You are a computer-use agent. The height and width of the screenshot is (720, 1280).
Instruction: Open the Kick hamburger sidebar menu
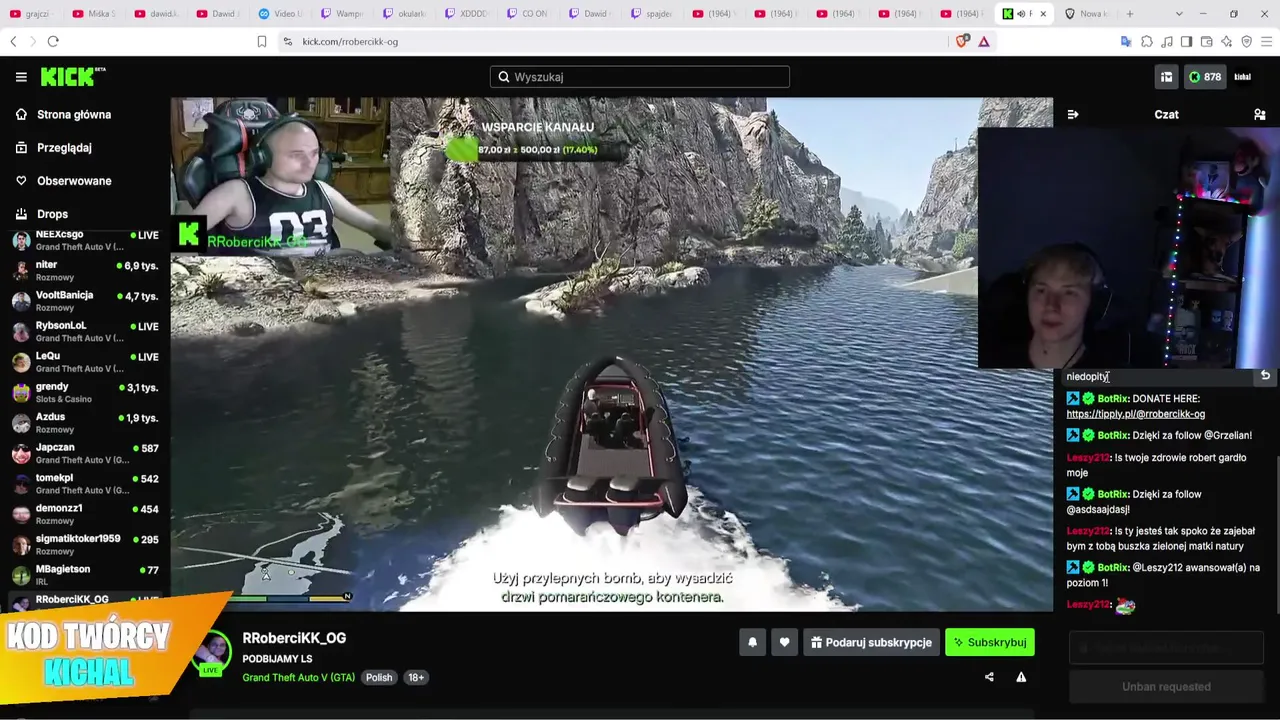point(21,77)
